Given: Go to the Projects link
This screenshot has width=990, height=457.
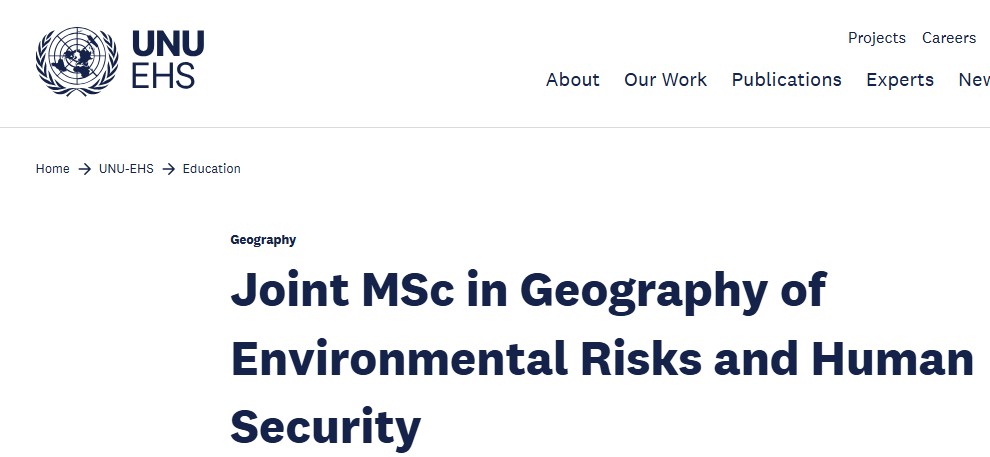Looking at the screenshot, I should pyautogui.click(x=877, y=38).
